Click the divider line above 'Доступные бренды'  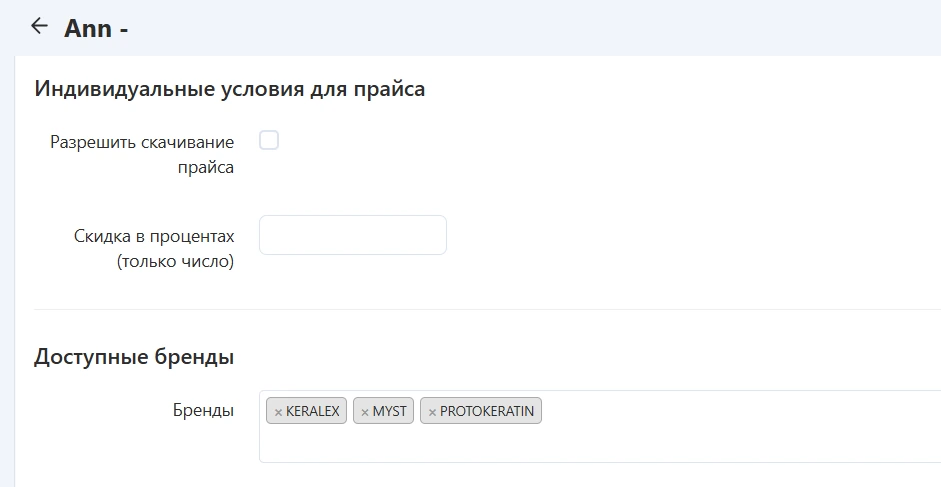[x=480, y=310]
